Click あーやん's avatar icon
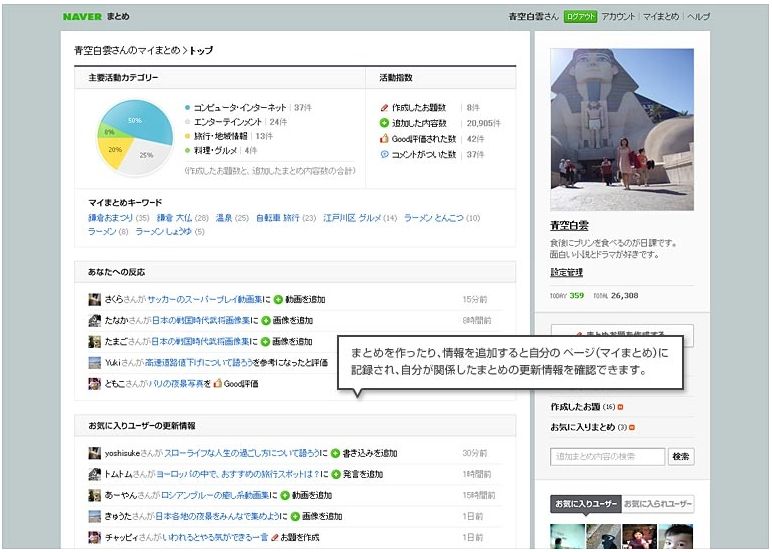 pos(95,495)
